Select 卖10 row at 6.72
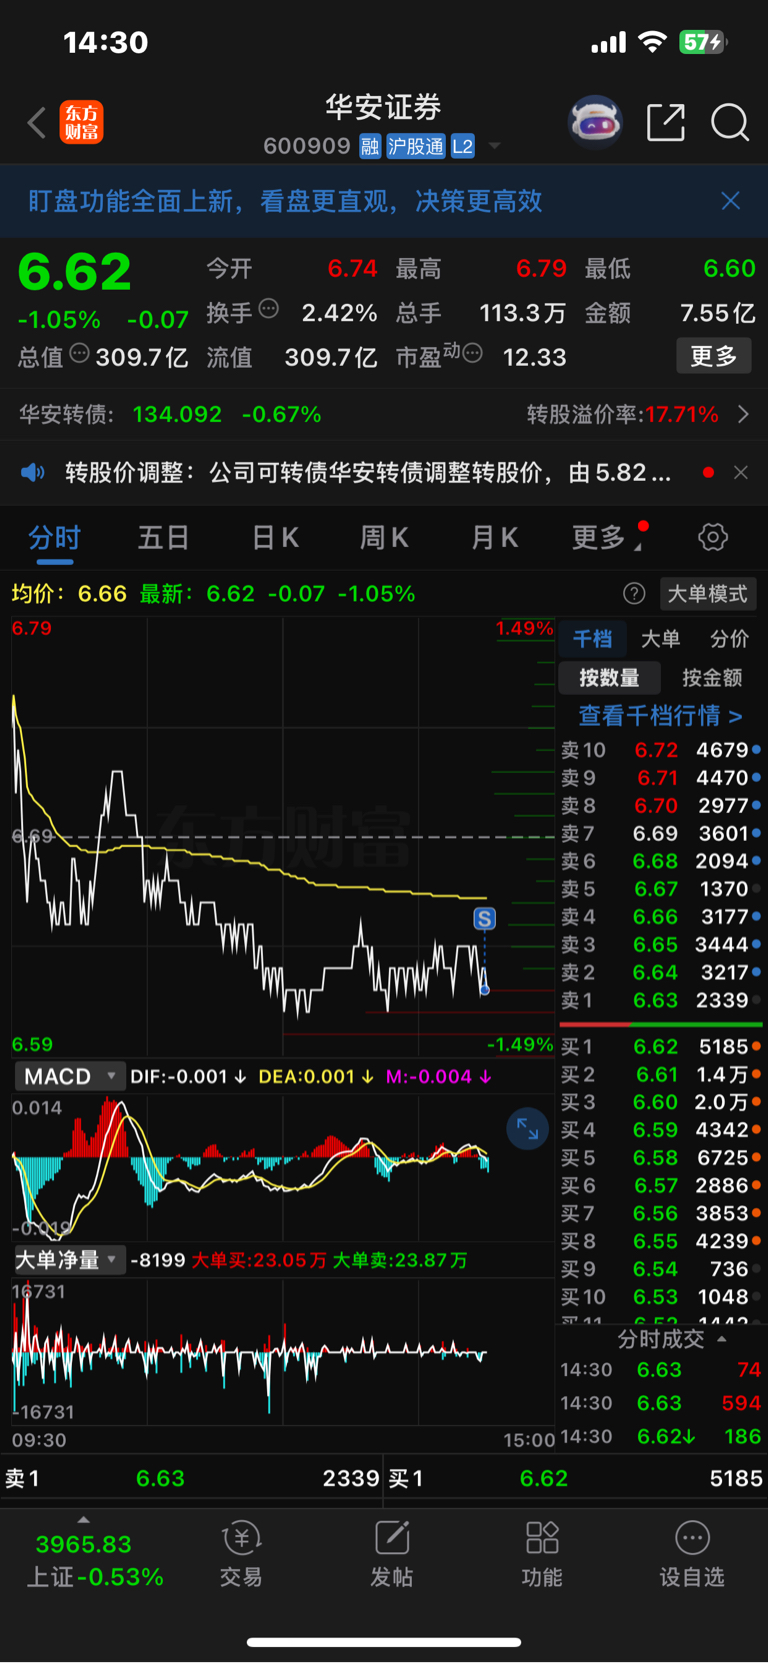The image size is (768, 1663). point(660,750)
